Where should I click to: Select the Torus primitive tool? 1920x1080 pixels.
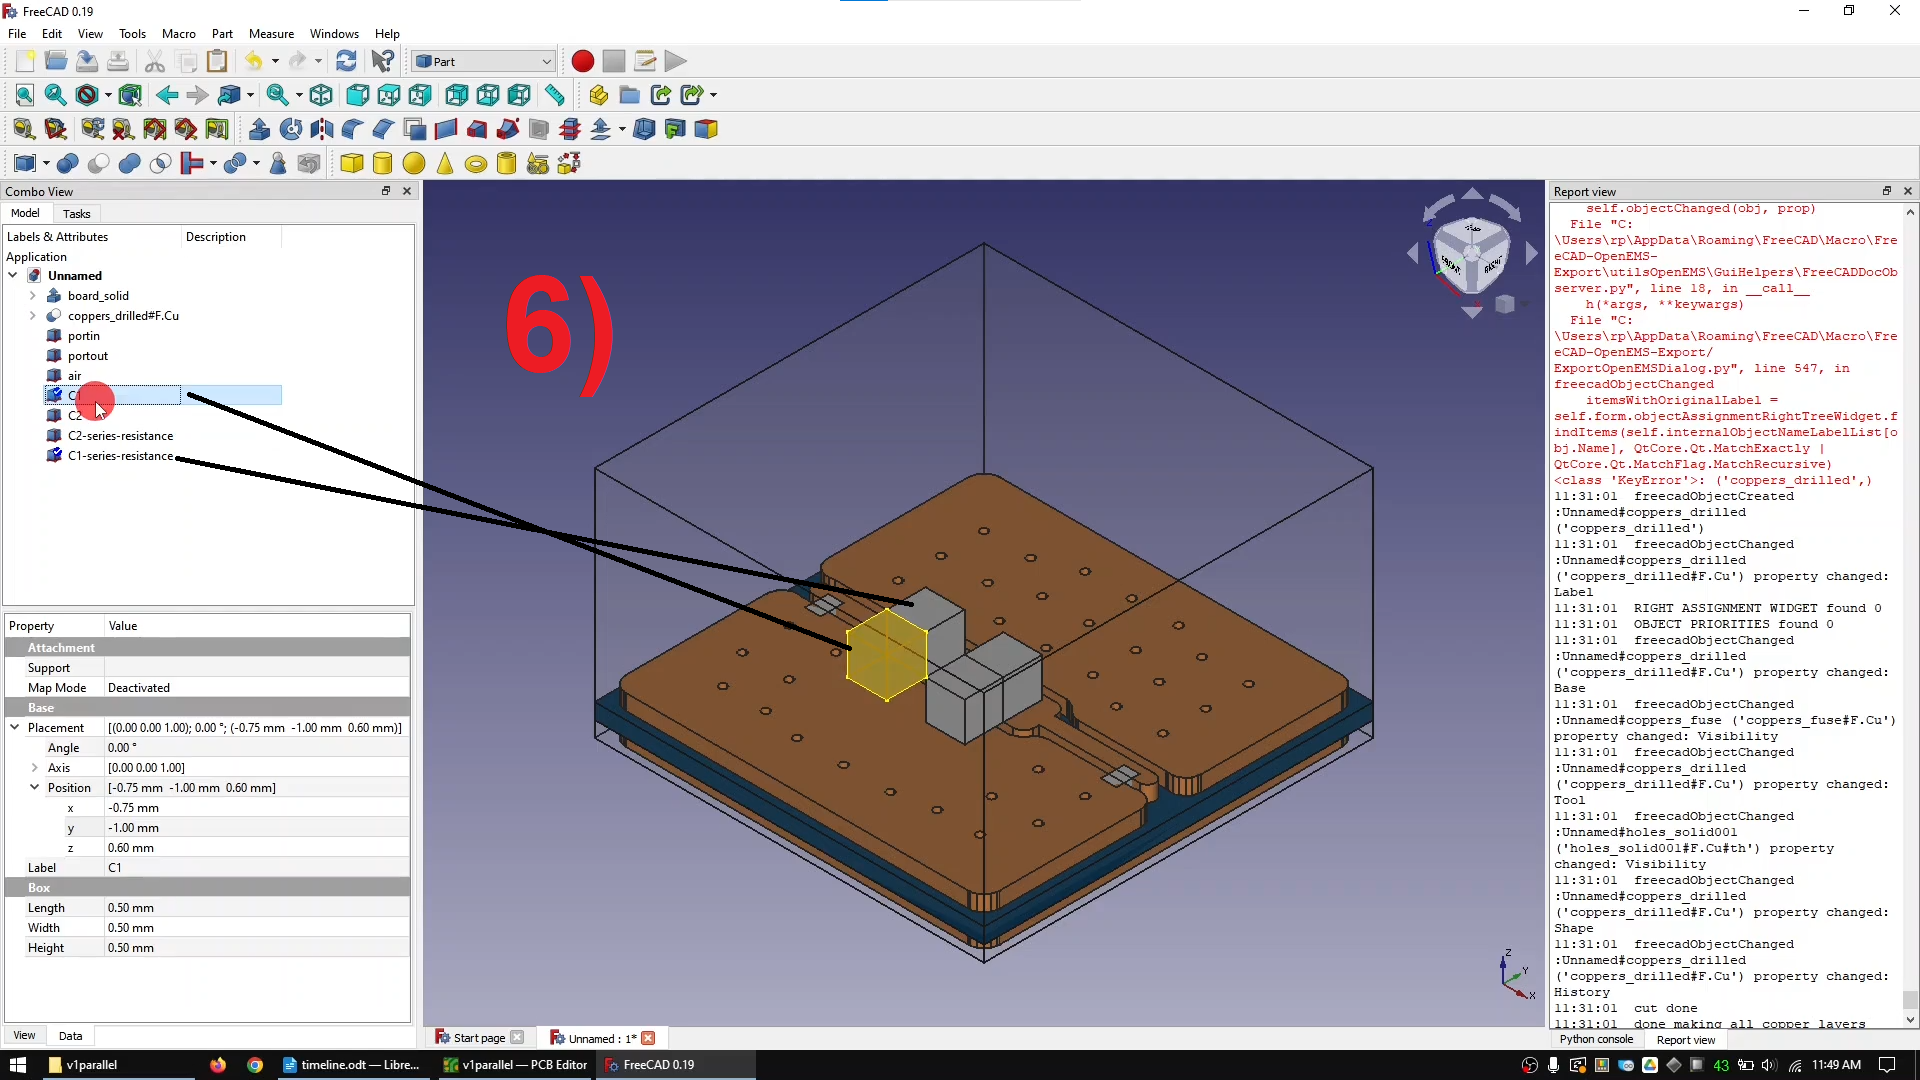tap(476, 163)
